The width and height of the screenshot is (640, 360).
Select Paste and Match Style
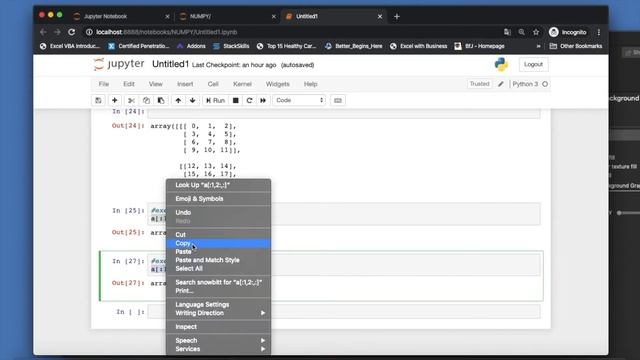pyautogui.click(x=218, y=260)
